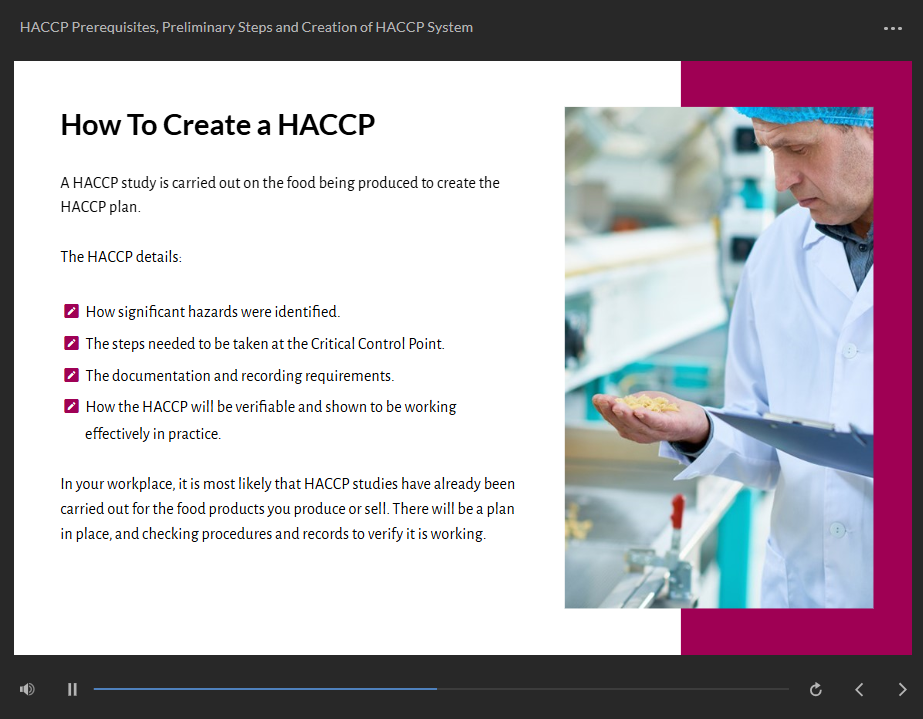Click pencil icon beside 'How the HACCP will be verifiable'
The image size is (923, 719).
coord(71,407)
